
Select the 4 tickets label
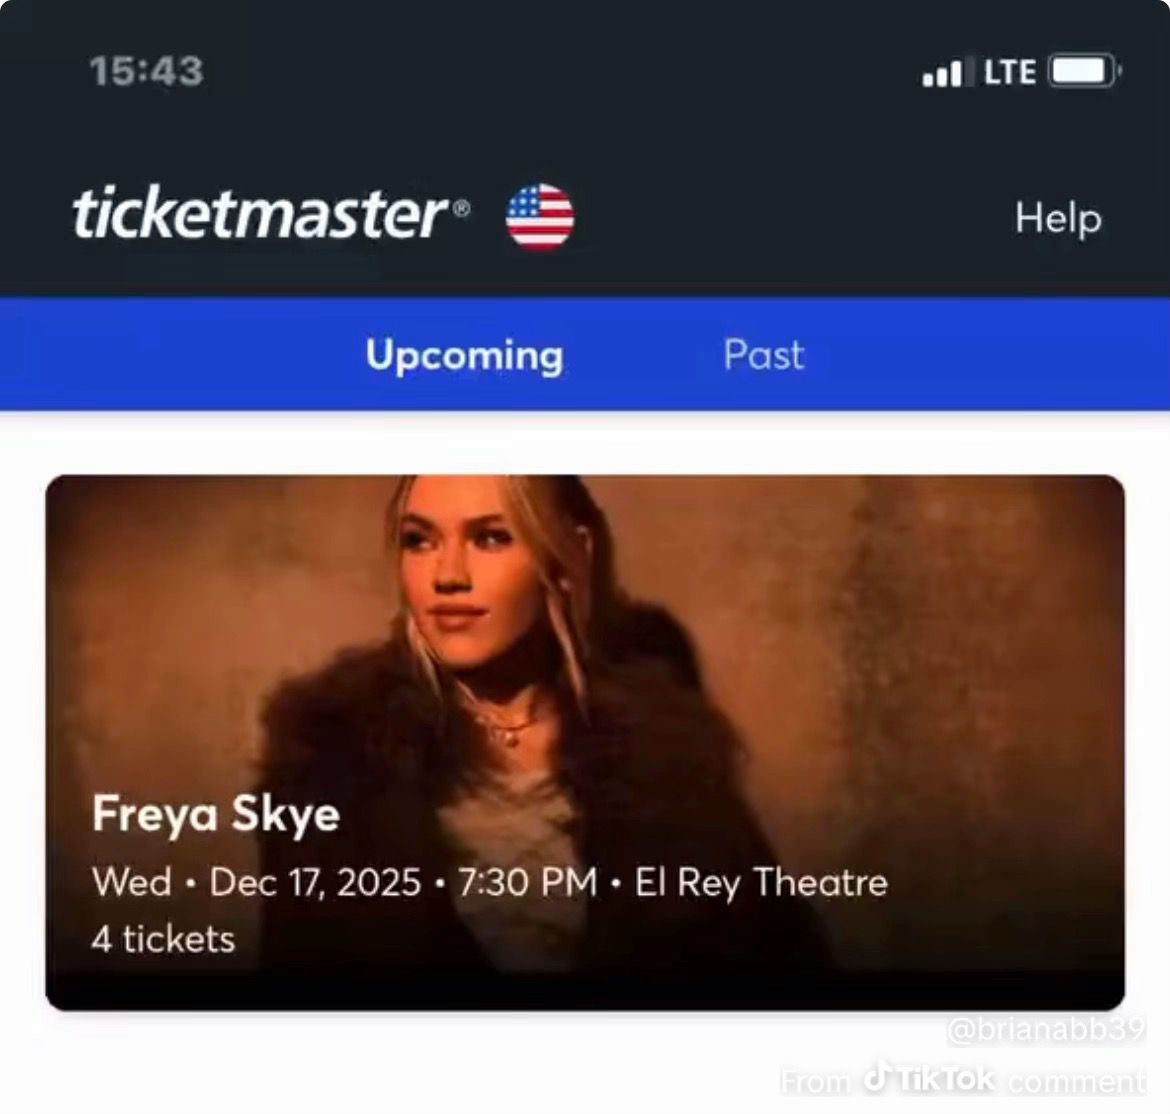pos(162,938)
